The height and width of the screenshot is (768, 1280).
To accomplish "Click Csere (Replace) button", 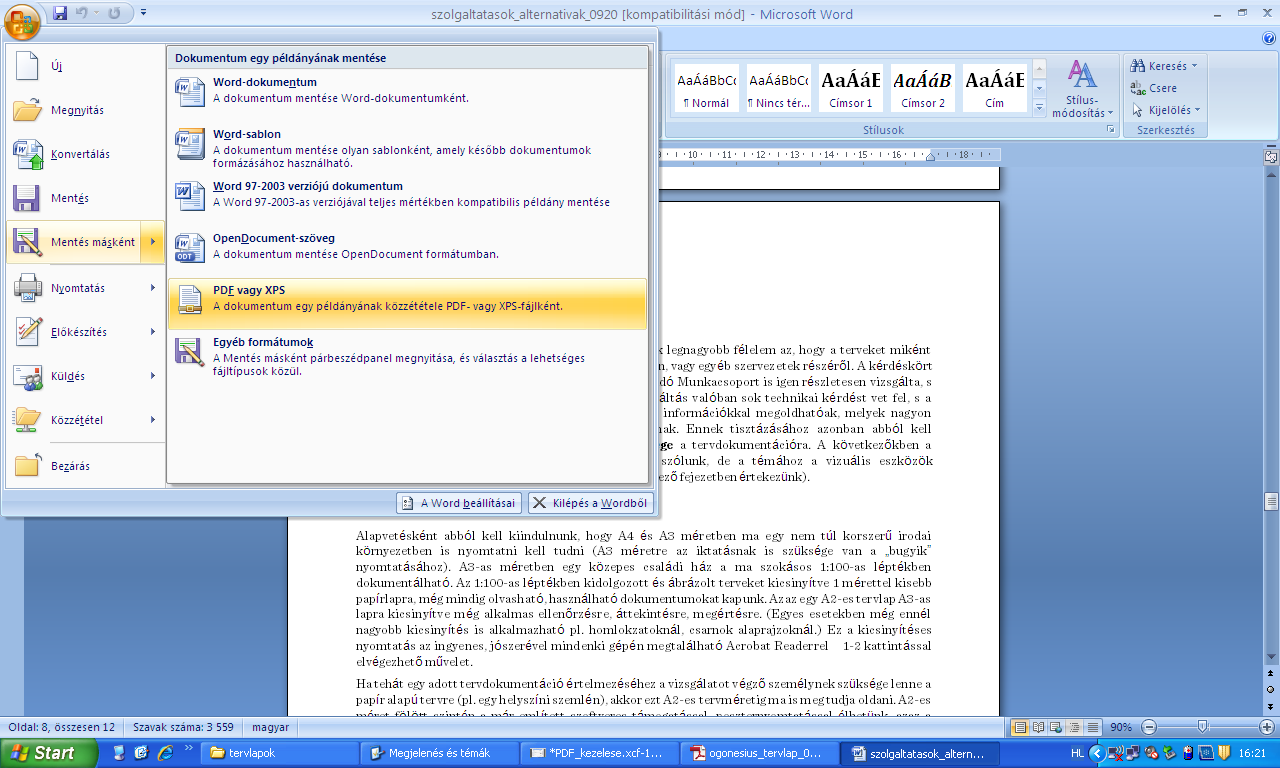I will (1154, 88).
